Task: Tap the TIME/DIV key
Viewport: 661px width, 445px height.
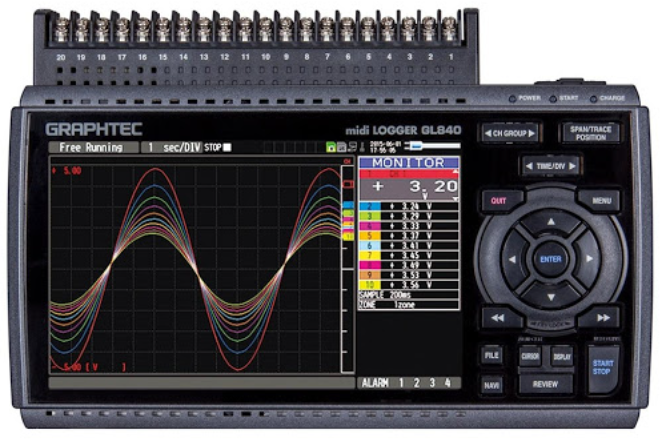Action: pyautogui.click(x=551, y=166)
